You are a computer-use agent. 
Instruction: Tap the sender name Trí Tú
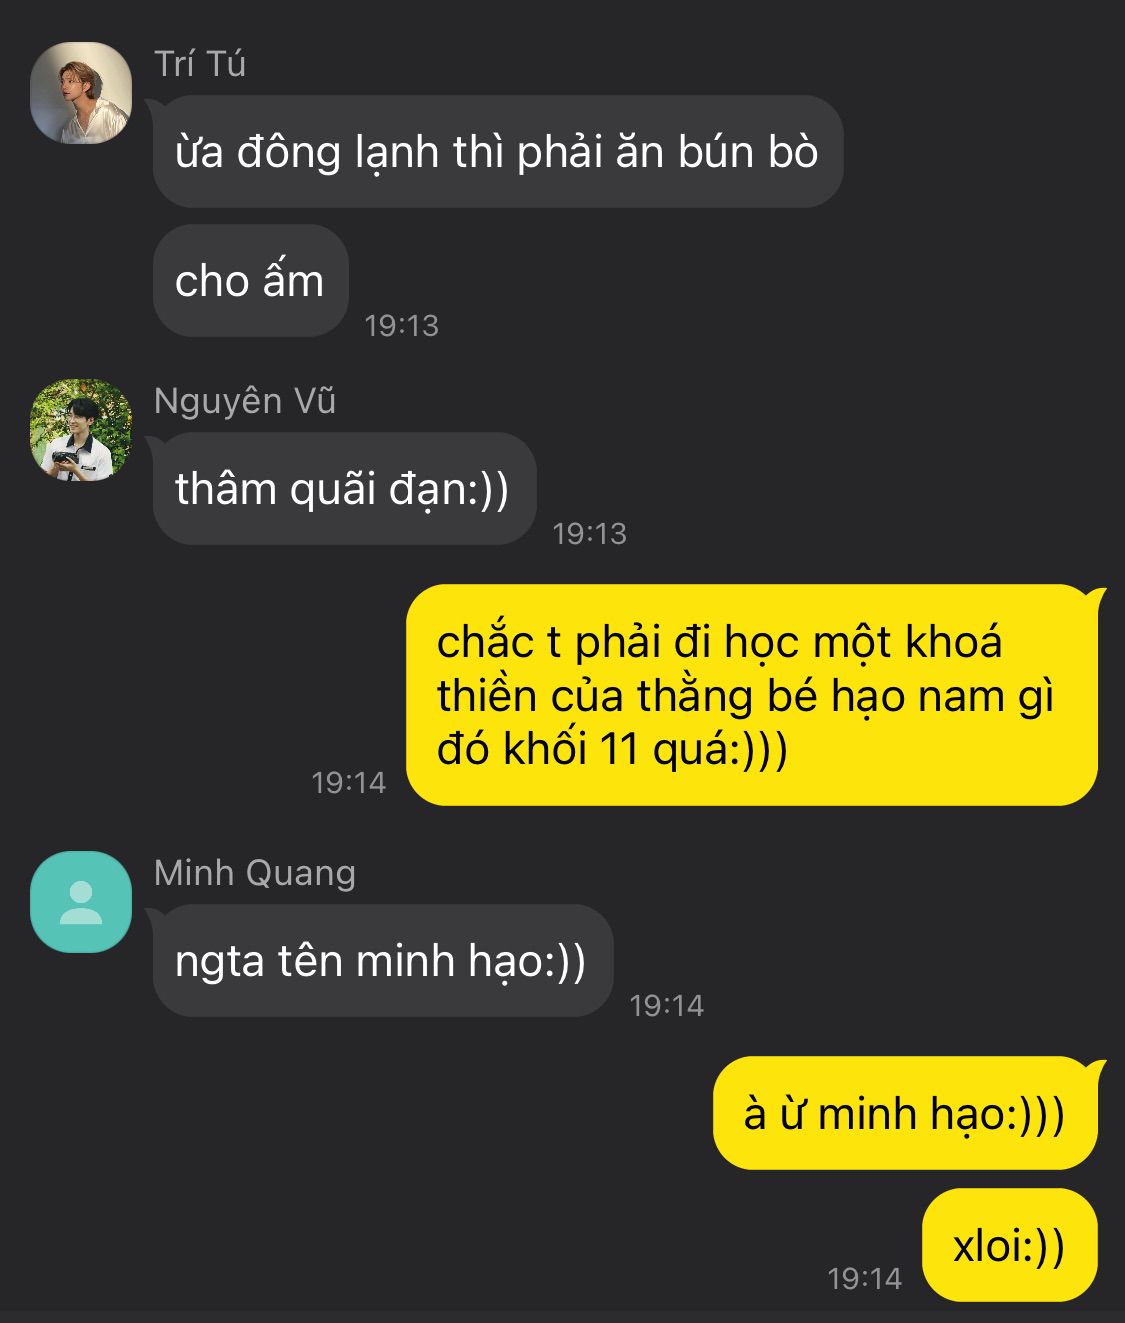[200, 64]
